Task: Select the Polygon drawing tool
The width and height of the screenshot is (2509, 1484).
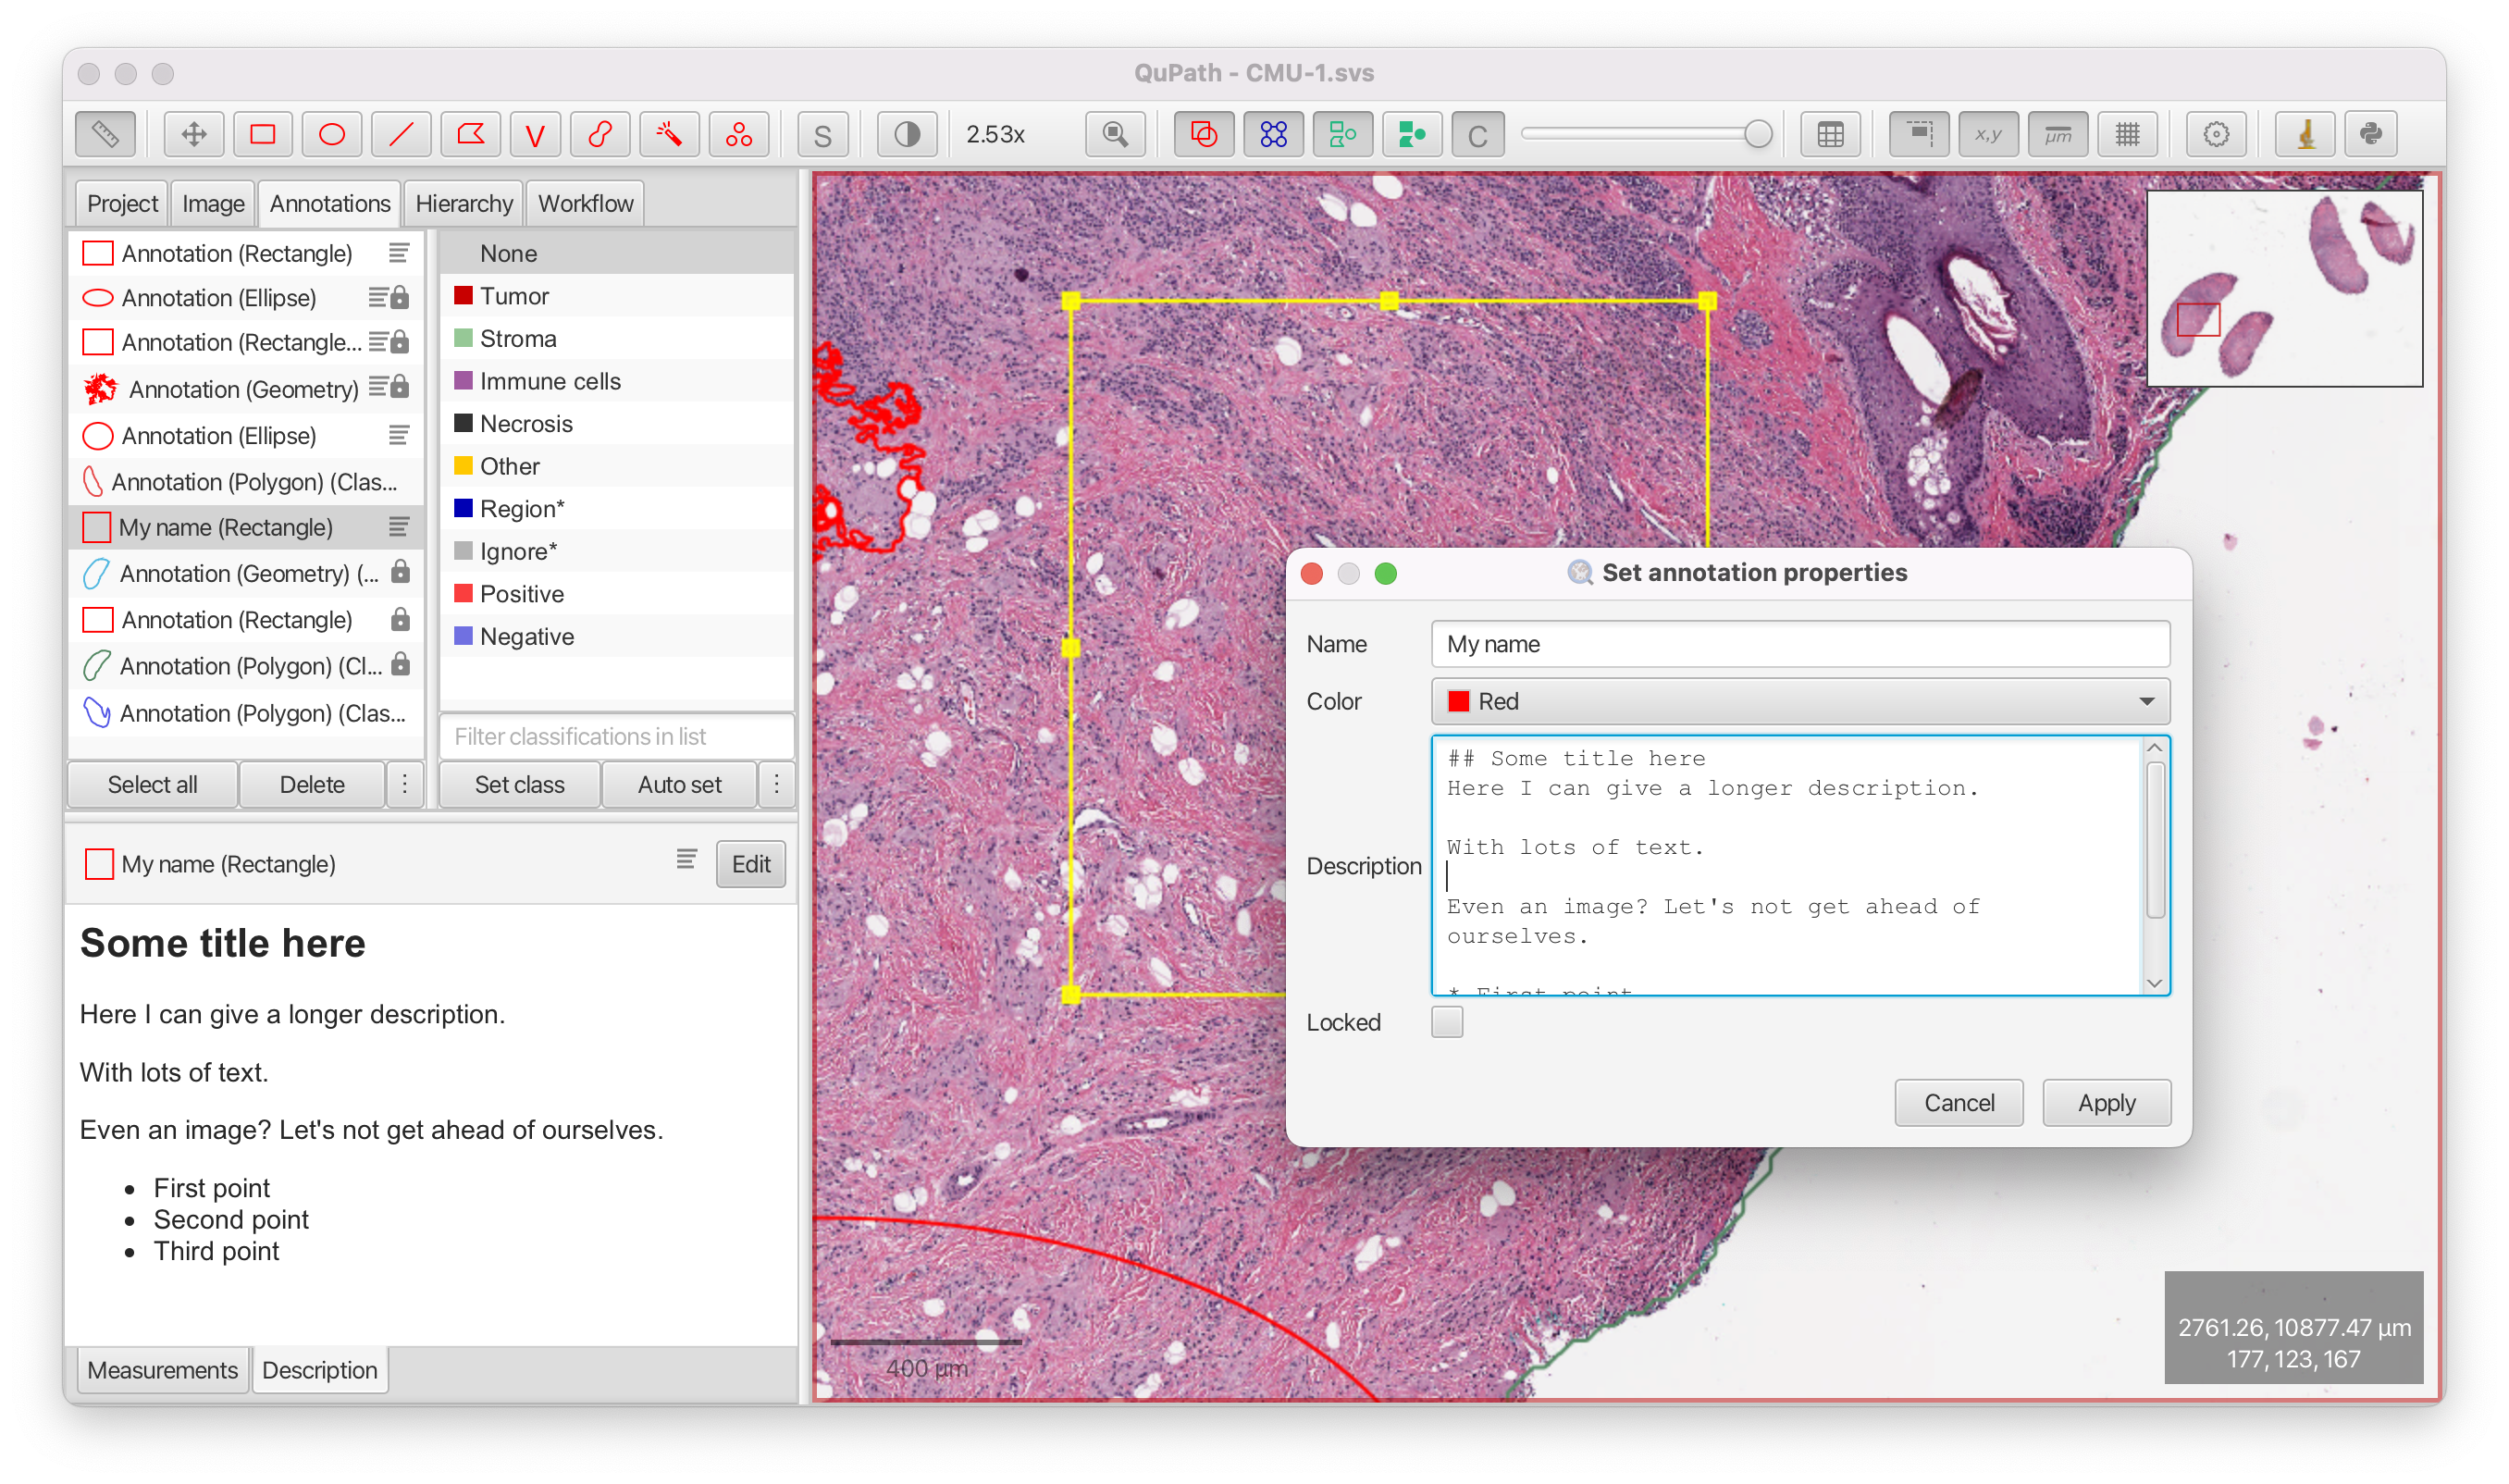Action: click(x=470, y=134)
